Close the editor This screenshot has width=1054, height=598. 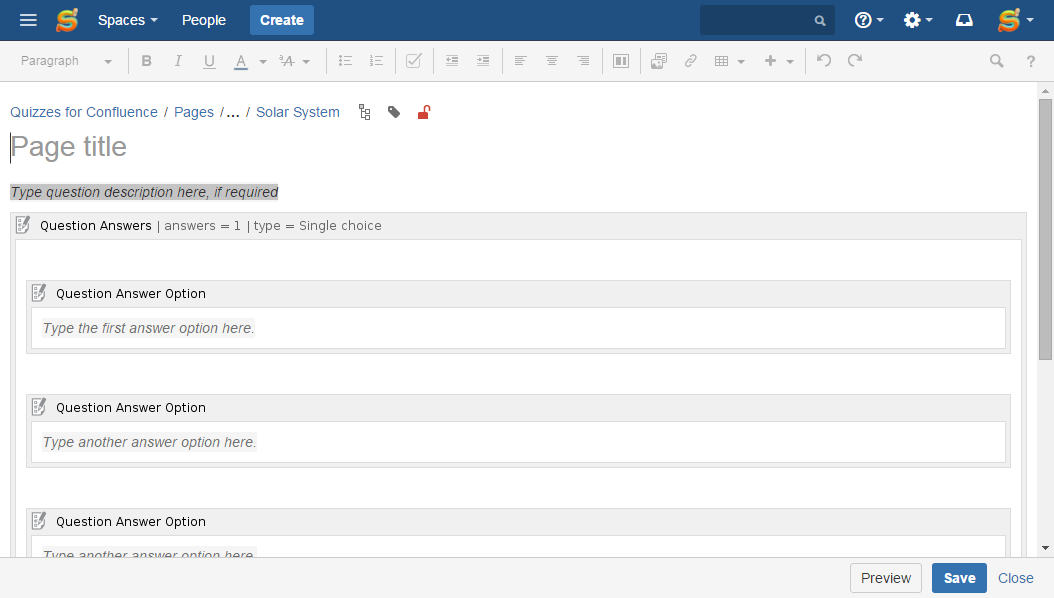point(1016,578)
